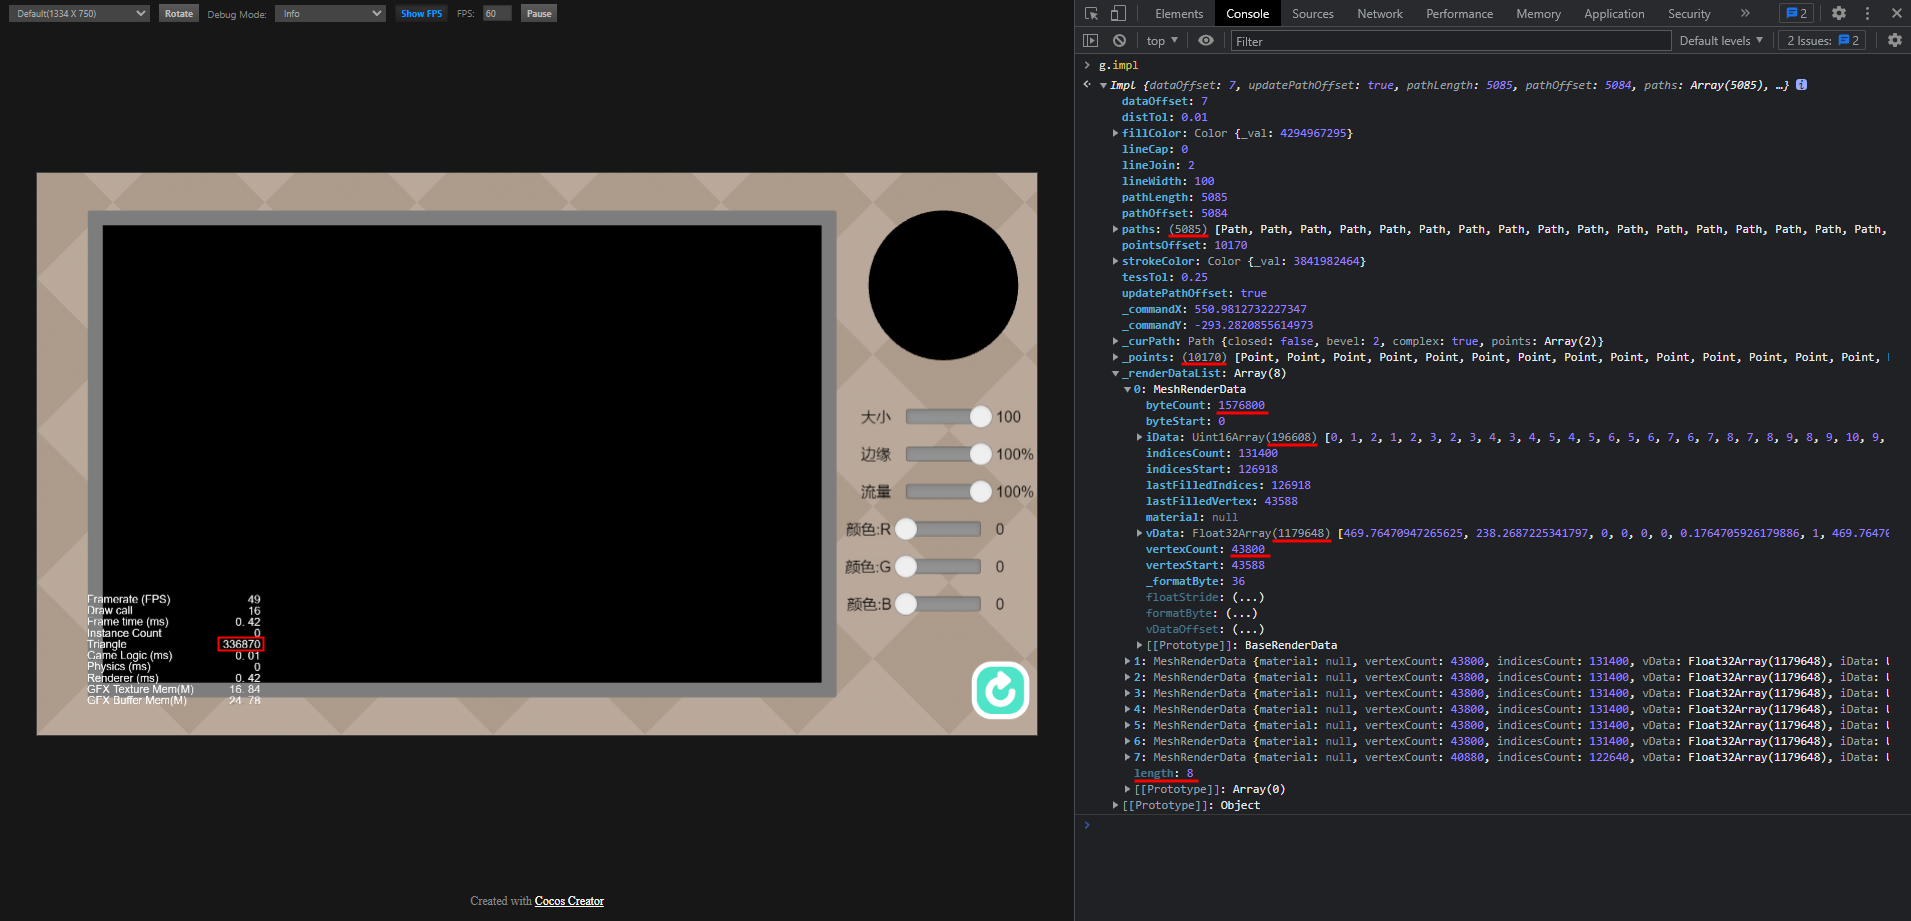Open the Security tab
This screenshot has height=921, width=1911.
pos(1689,14)
